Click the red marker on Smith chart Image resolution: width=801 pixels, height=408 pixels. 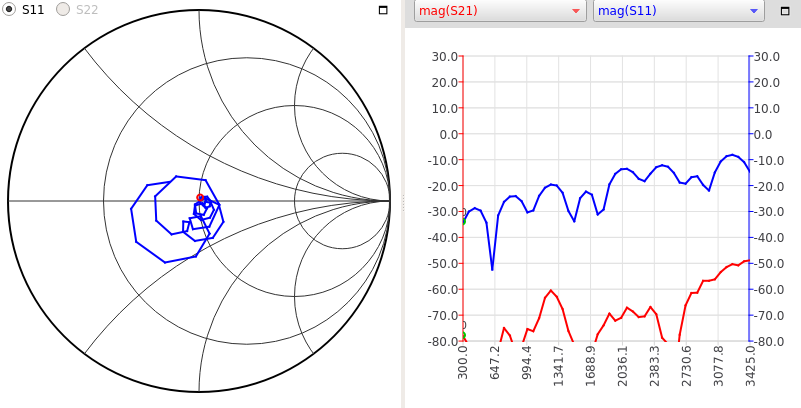(x=200, y=198)
